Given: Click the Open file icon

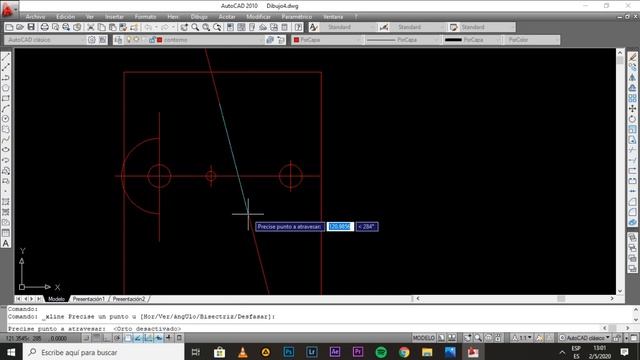Looking at the screenshot, I should click(x=20, y=27).
